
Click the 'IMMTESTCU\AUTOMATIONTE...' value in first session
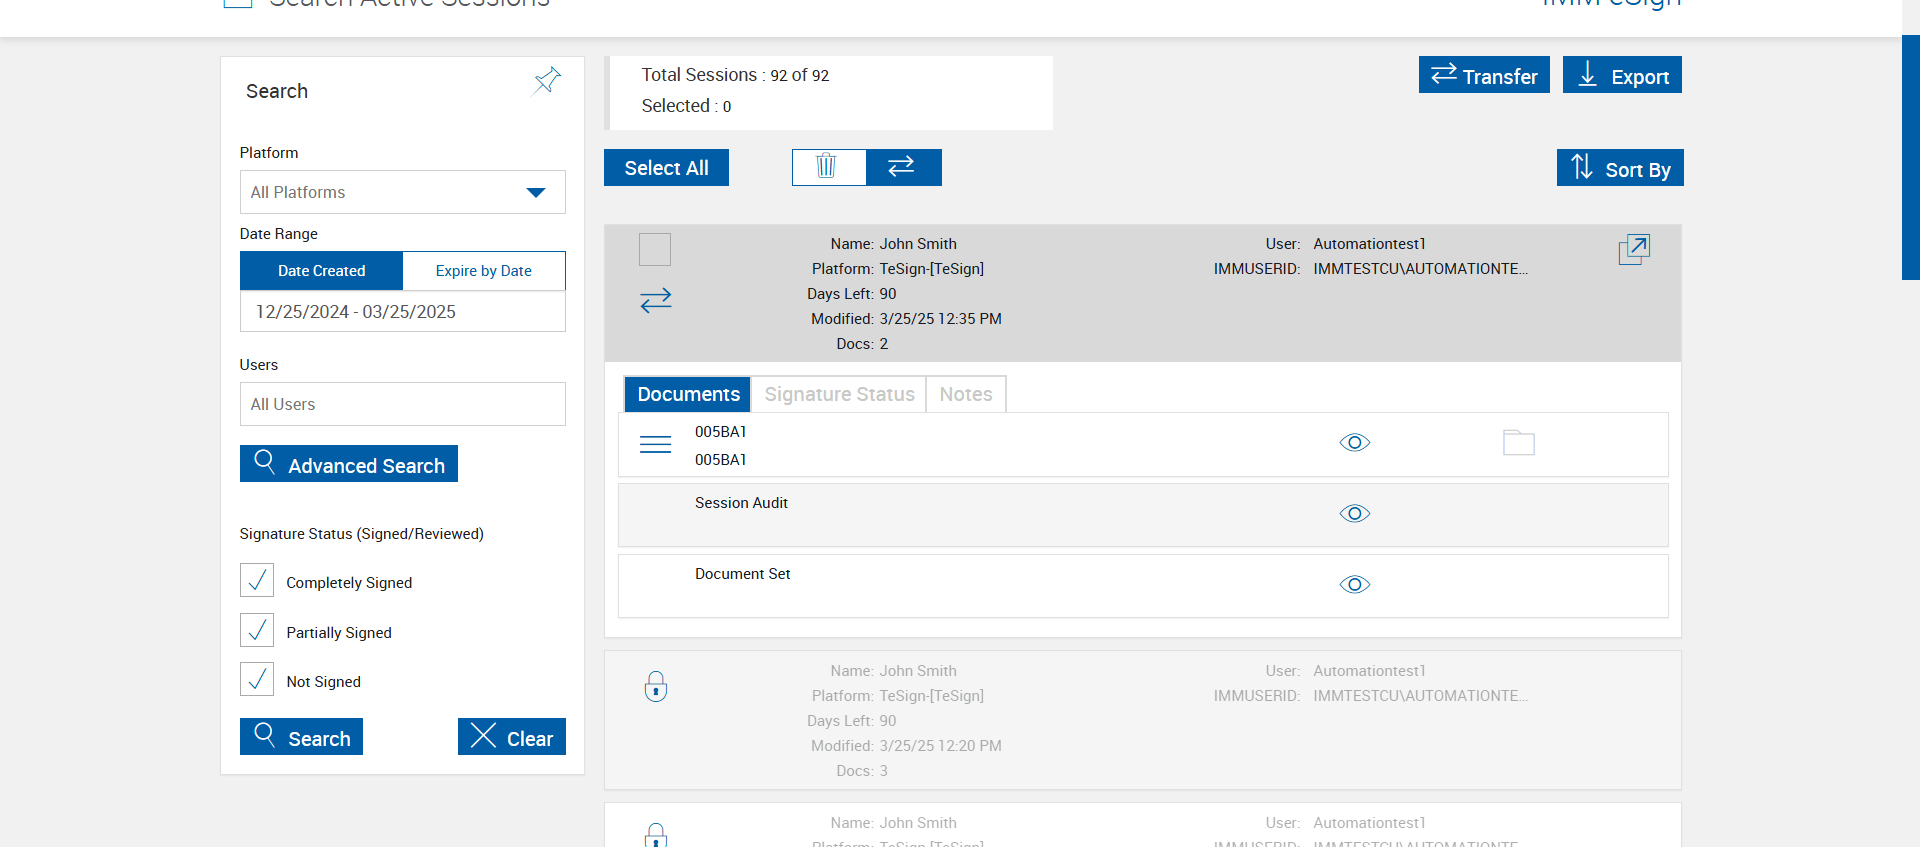pos(1420,269)
